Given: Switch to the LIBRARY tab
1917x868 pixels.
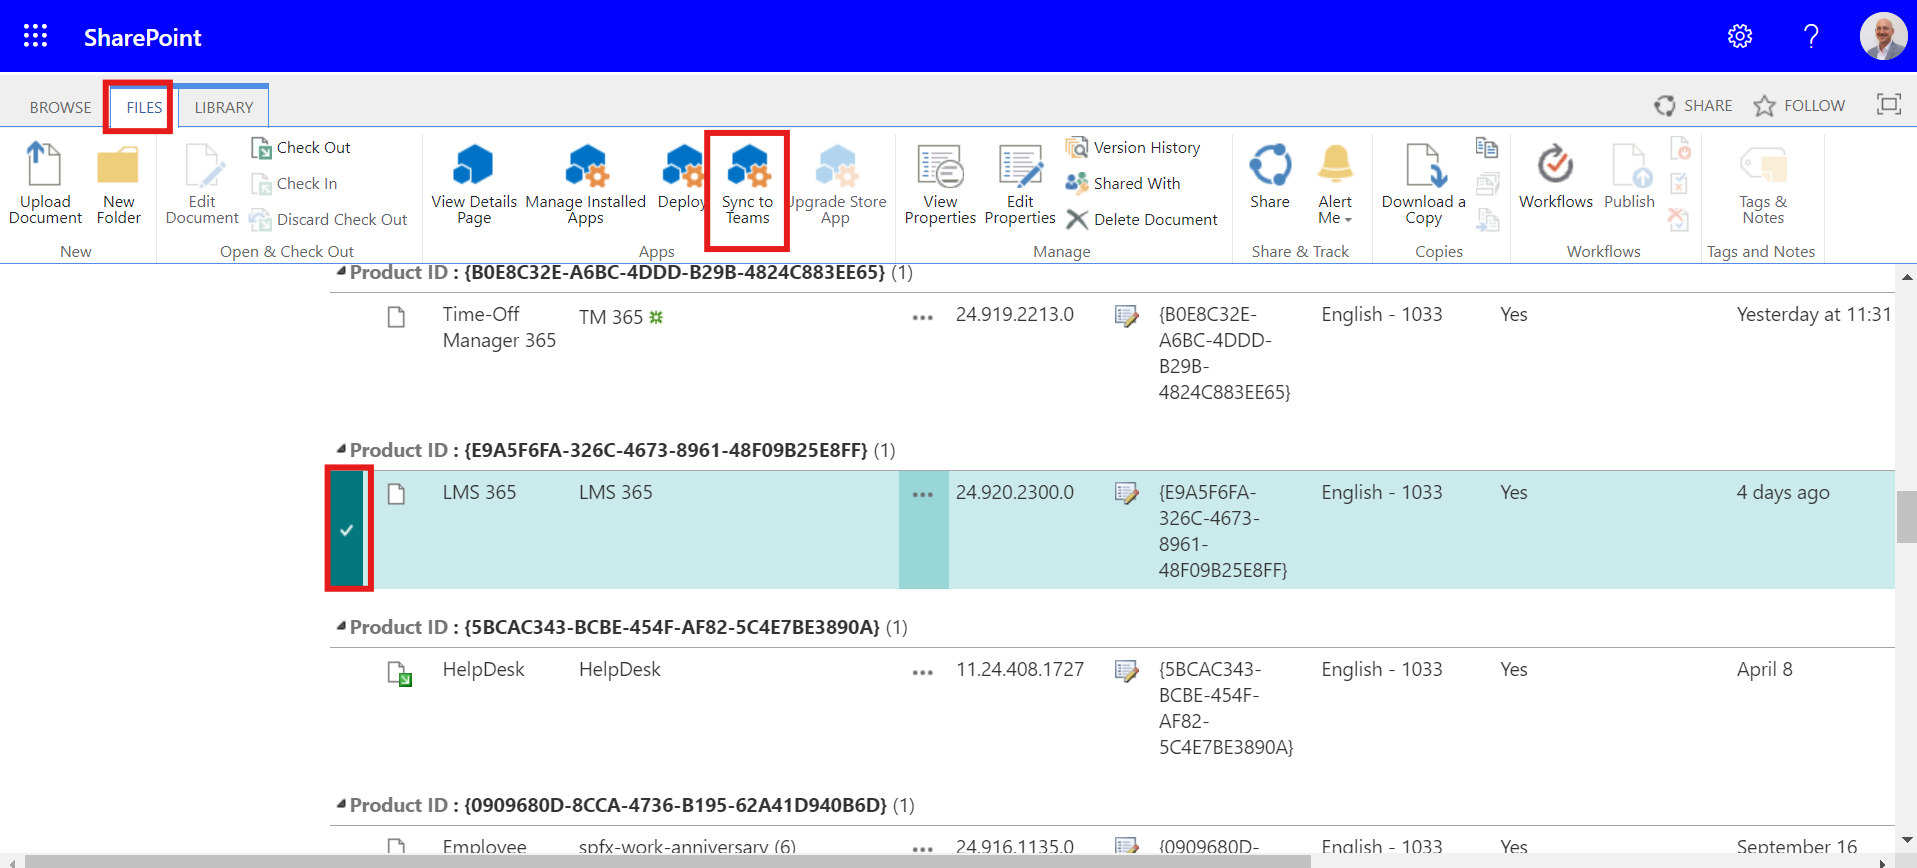Looking at the screenshot, I should 224,107.
